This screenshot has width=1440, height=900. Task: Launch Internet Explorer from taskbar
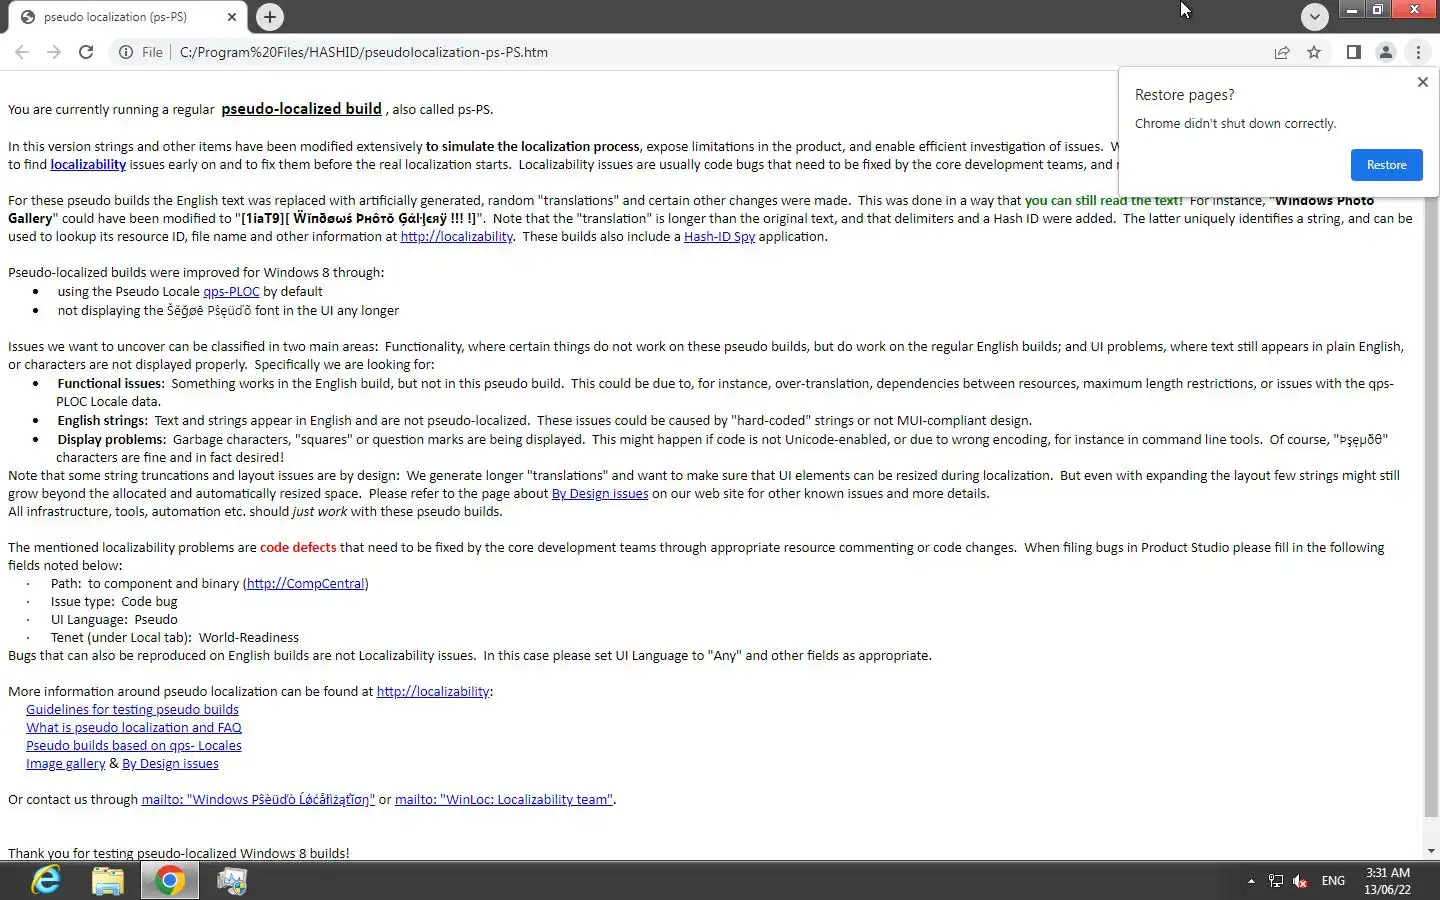point(46,881)
